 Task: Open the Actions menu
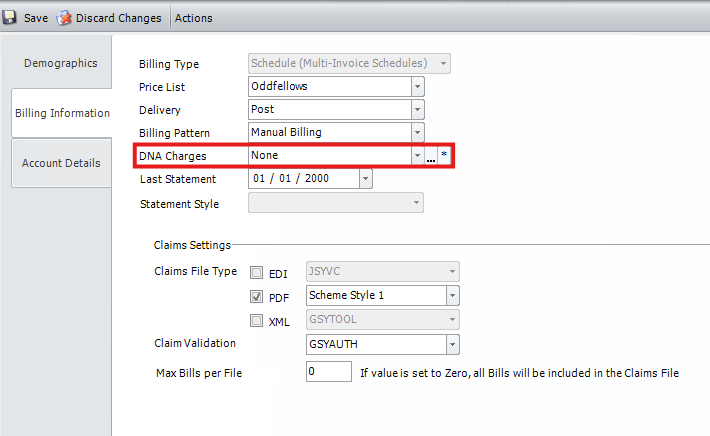(x=193, y=18)
